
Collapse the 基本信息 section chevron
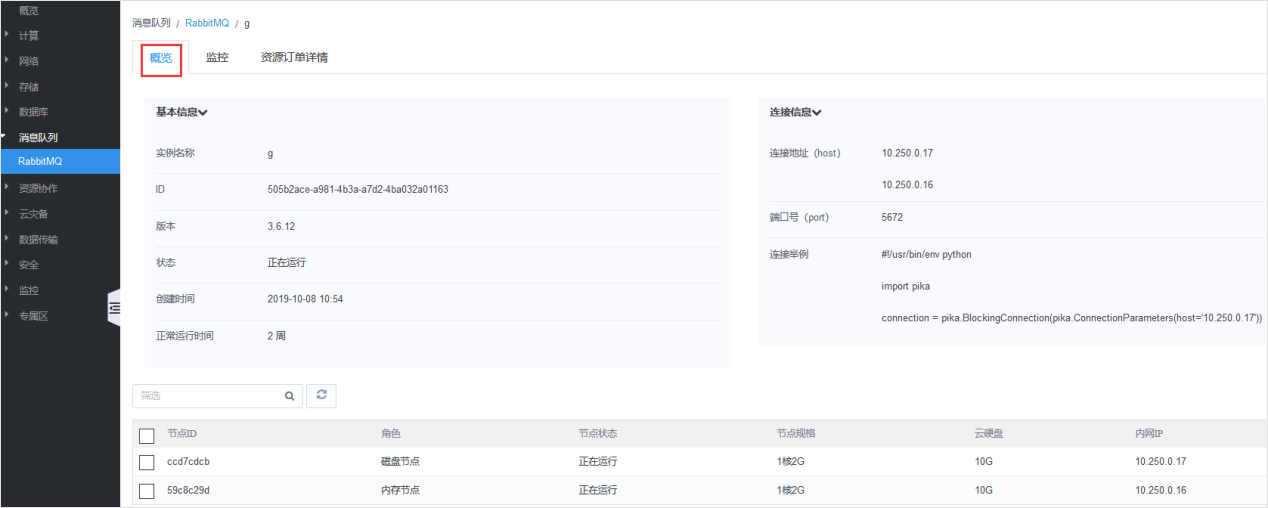coord(203,113)
